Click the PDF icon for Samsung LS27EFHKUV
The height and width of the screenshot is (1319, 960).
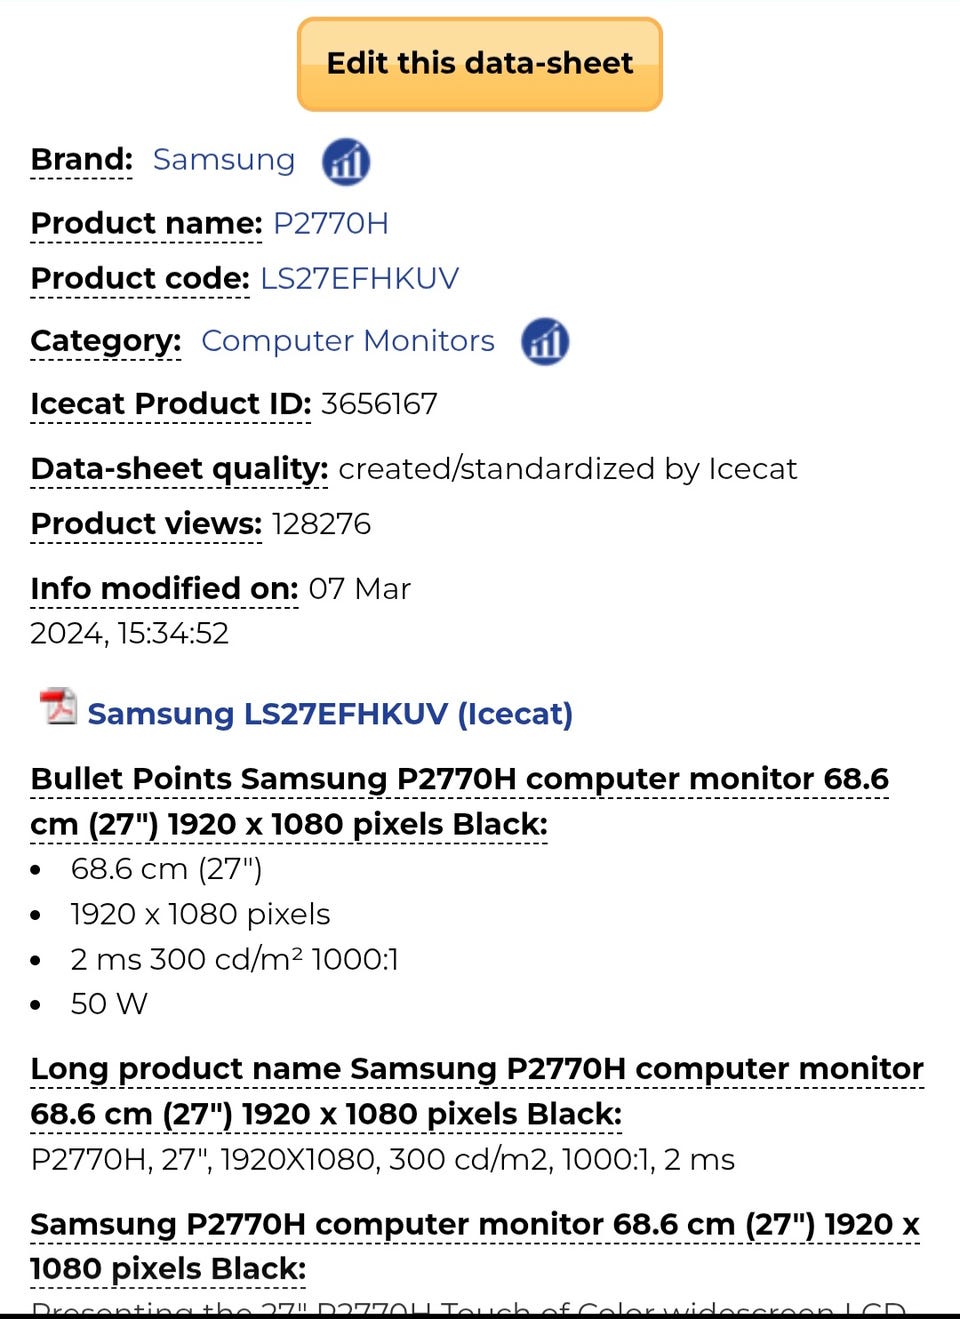coord(58,707)
